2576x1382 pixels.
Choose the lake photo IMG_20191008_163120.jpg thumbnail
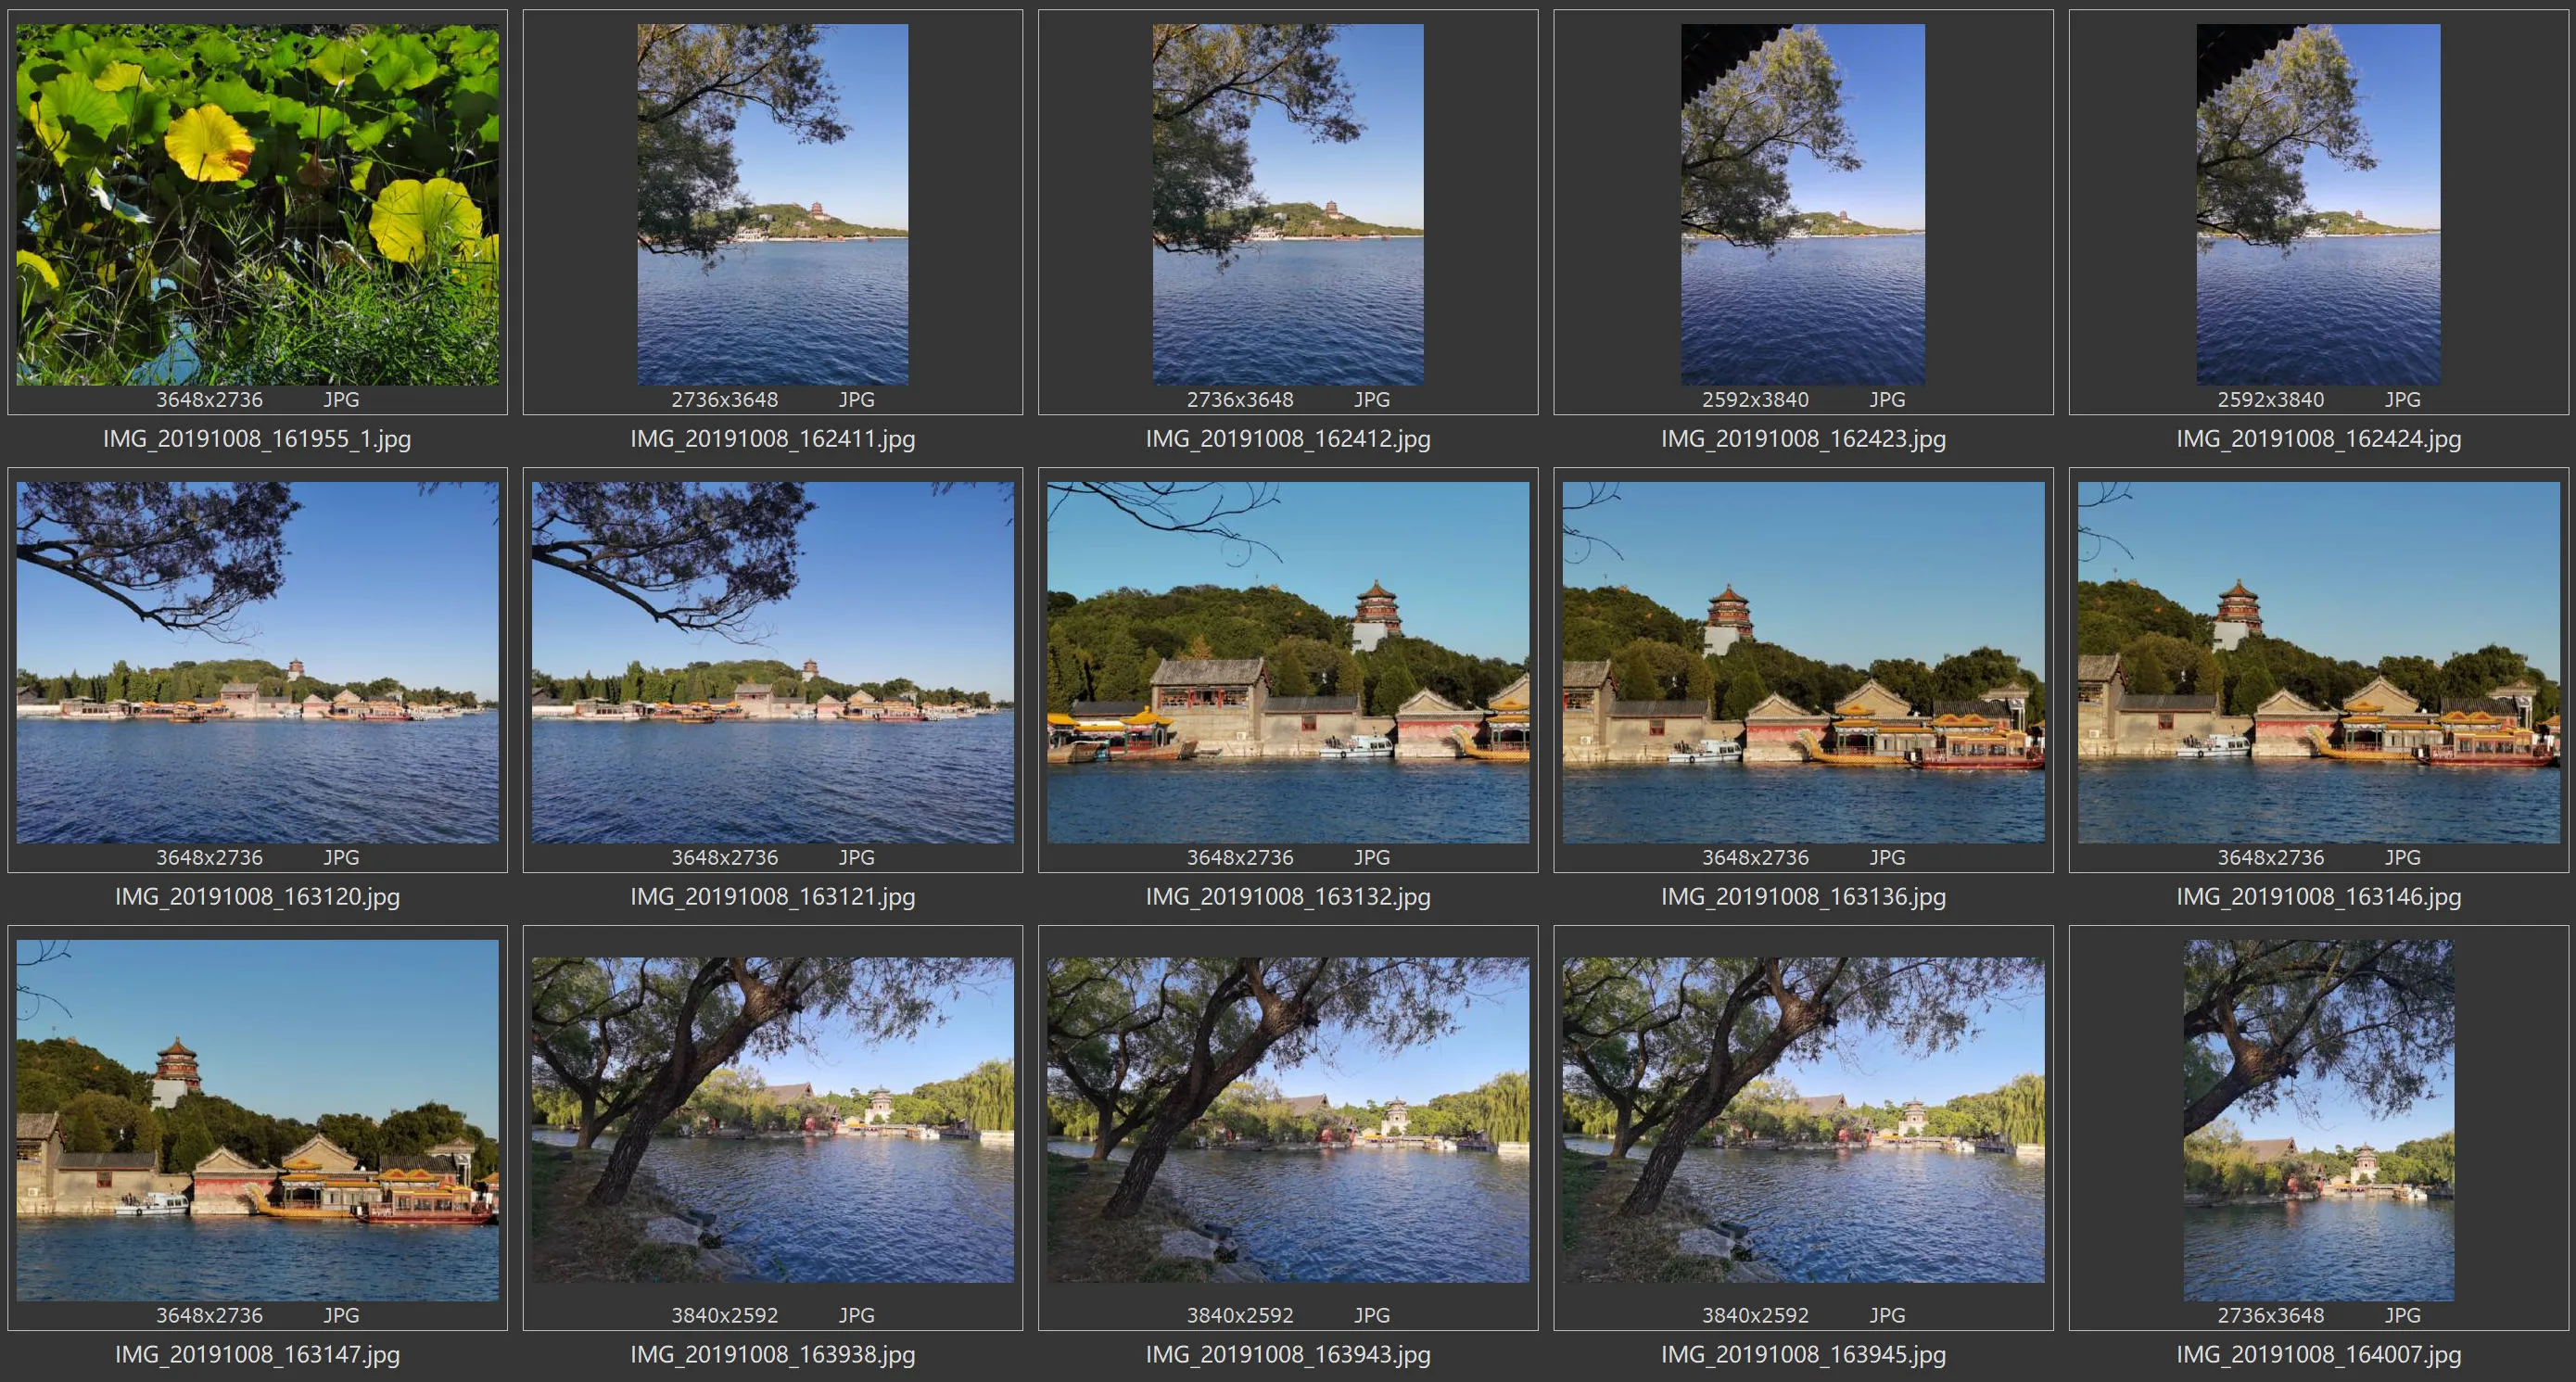click(x=257, y=663)
